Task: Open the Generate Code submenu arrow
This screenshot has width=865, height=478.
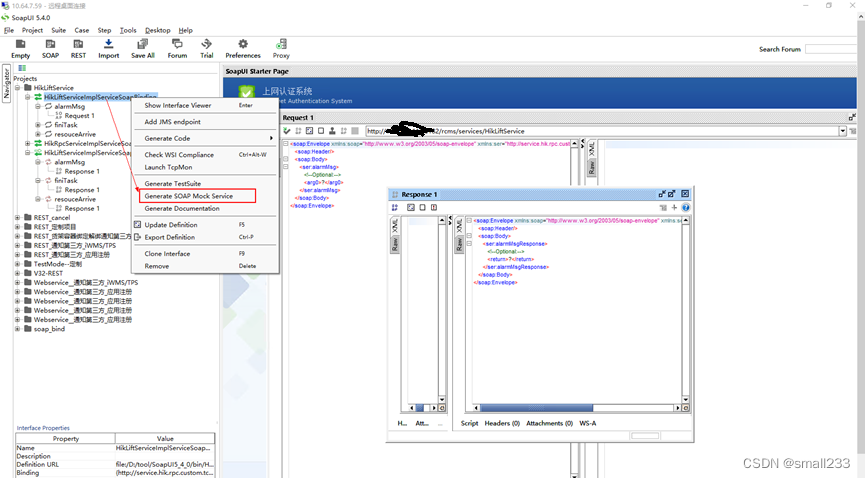Action: click(271, 138)
